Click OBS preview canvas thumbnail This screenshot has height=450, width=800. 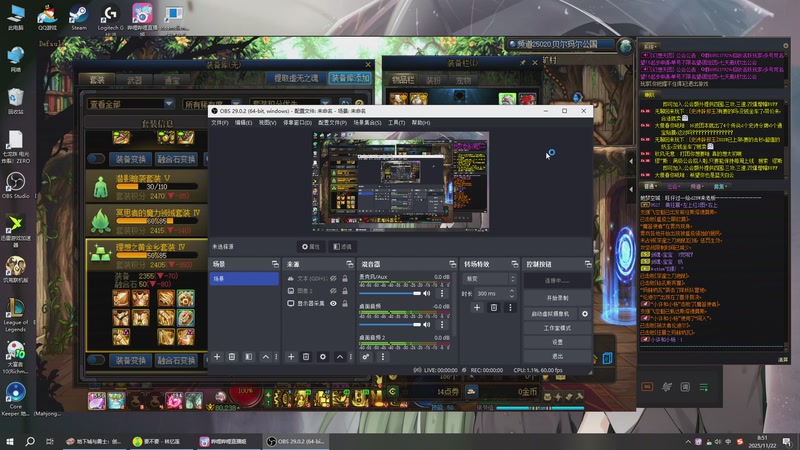point(401,181)
